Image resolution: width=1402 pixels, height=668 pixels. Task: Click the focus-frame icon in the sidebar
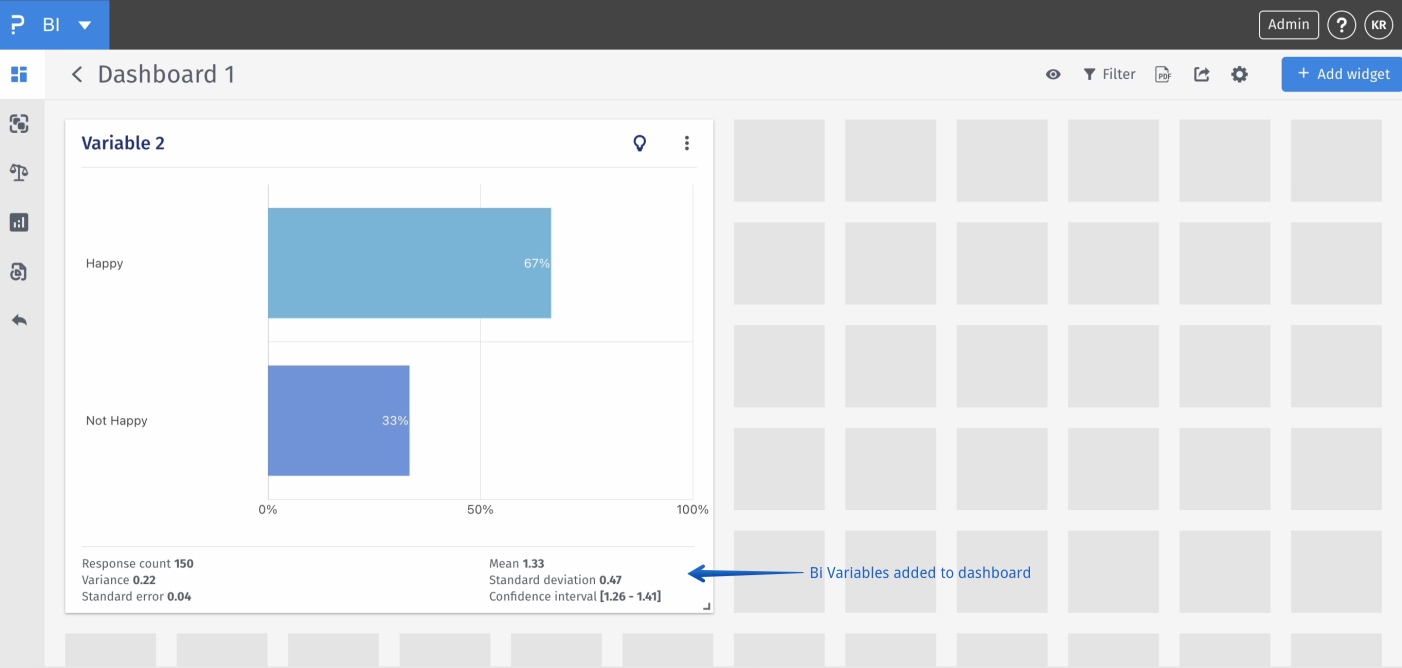coord(19,124)
